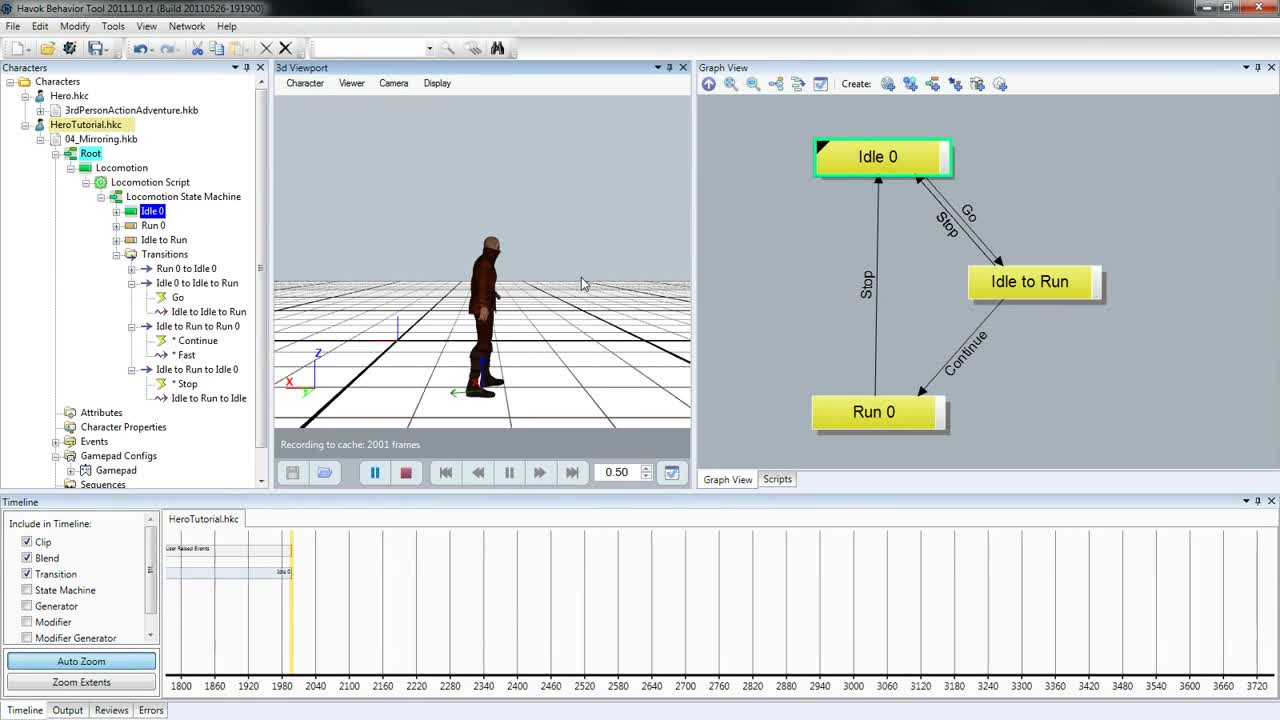The image size is (1280, 720).
Task: Click the Auto Zoom button
Action: [81, 661]
